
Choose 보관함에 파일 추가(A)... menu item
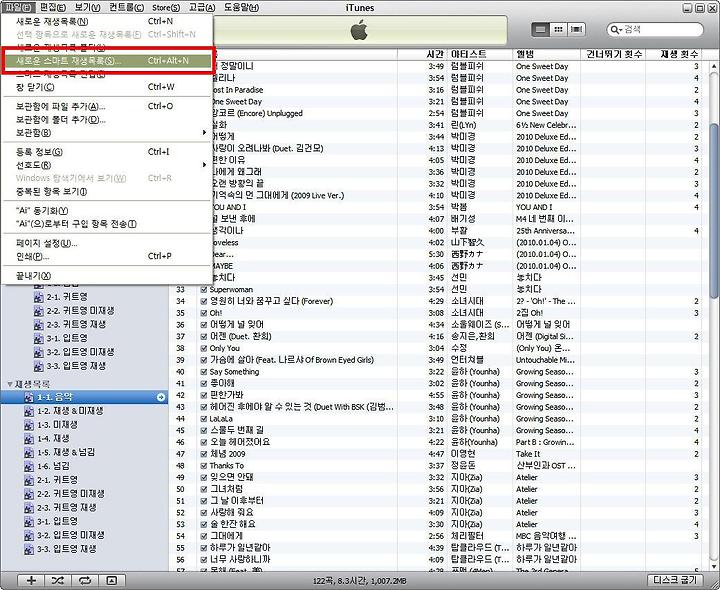[x=107, y=107]
